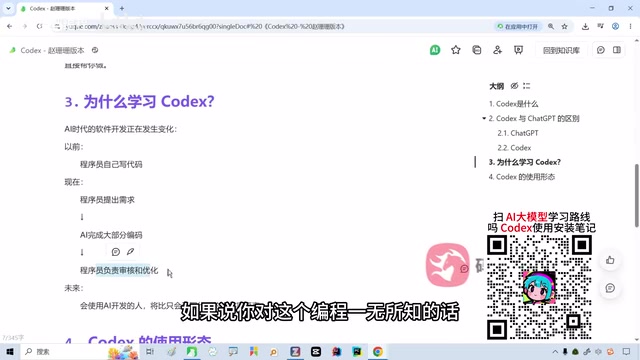The height and width of the screenshot is (360, 640).
Task: Click the outline list-settings icon beside 大纲
Action: point(527,86)
